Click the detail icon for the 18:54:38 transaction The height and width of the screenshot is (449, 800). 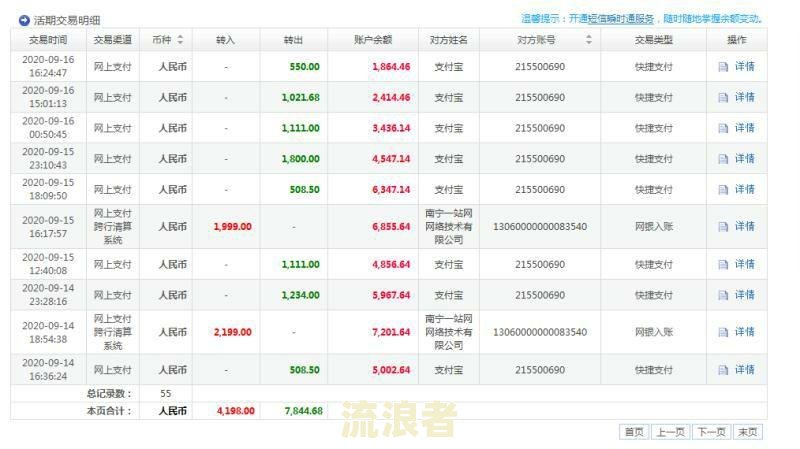point(723,332)
